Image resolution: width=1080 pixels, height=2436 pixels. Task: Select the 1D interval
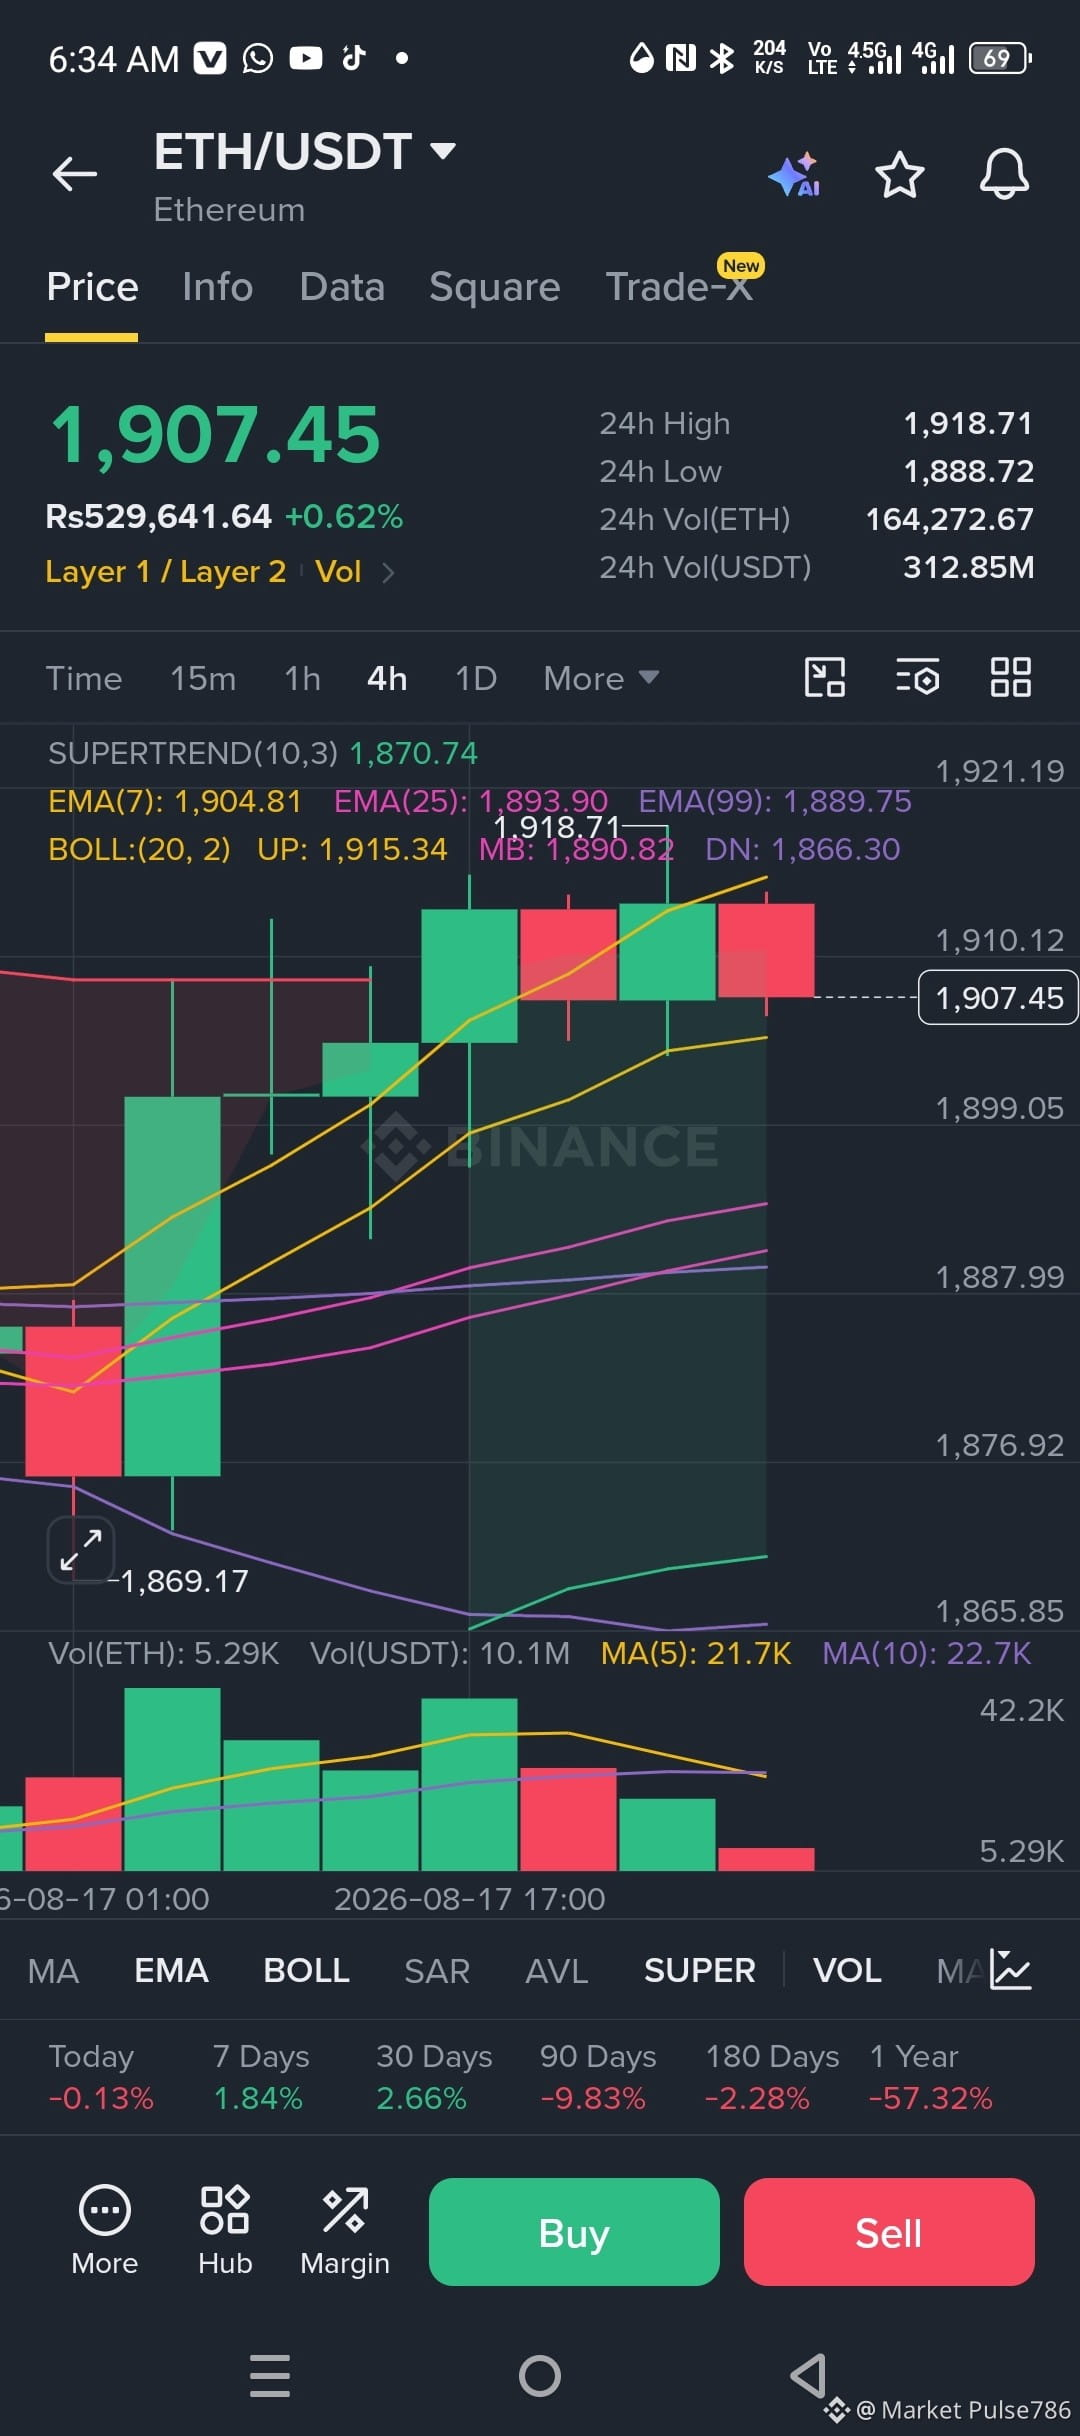click(476, 678)
